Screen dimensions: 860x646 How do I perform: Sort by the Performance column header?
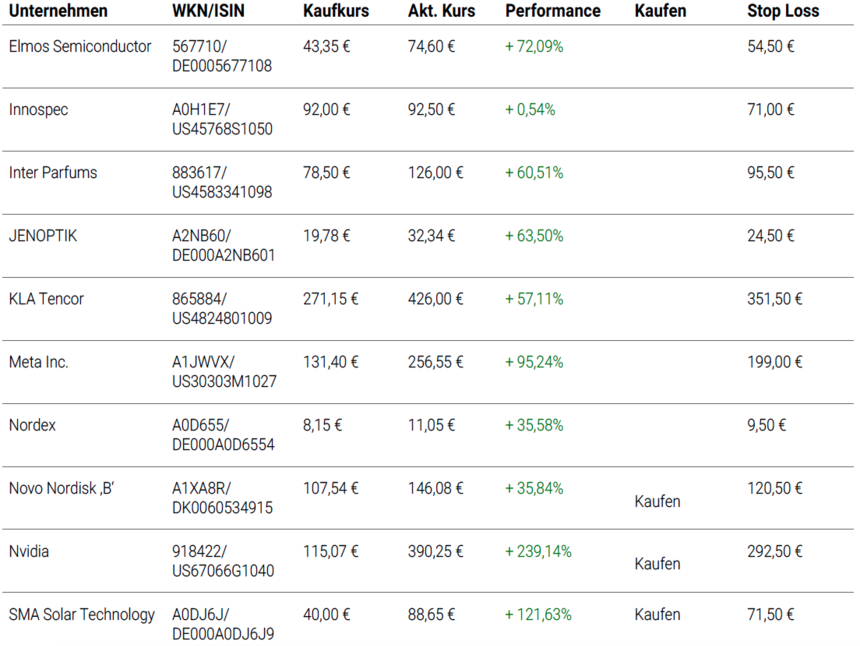click(552, 11)
